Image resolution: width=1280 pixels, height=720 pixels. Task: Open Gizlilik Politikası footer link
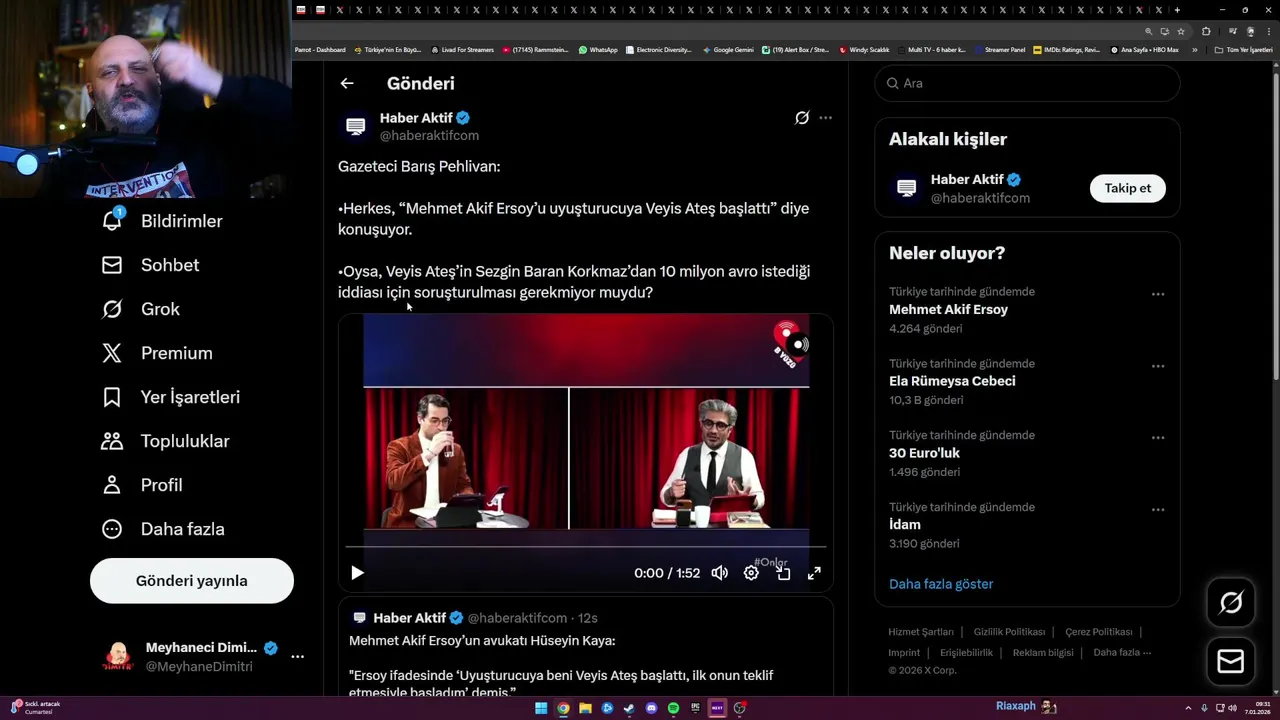click(1009, 632)
